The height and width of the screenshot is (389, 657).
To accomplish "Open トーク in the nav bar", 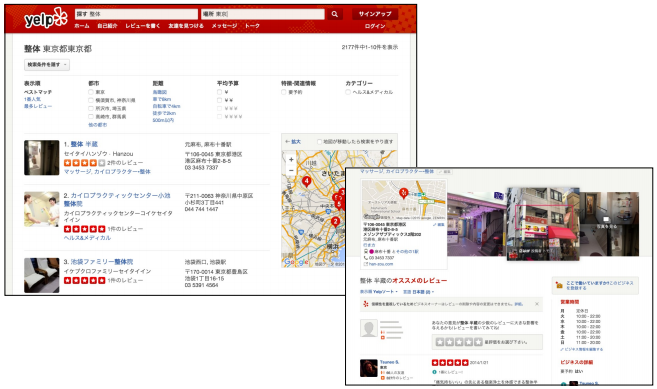I will click(252, 26).
